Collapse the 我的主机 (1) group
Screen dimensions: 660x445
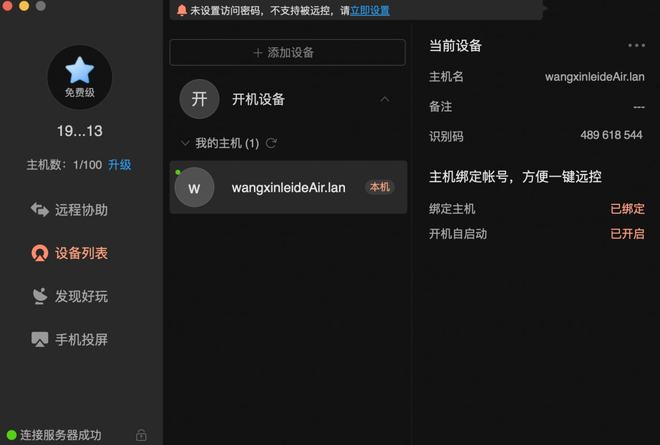185,143
